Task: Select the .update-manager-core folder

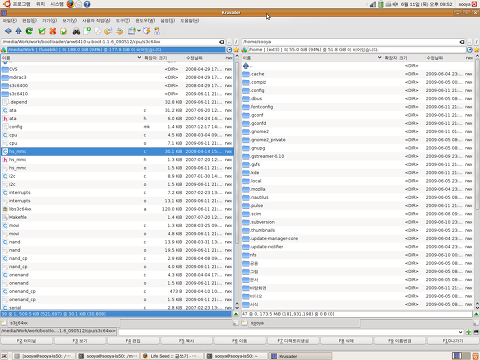Action: pos(357,238)
